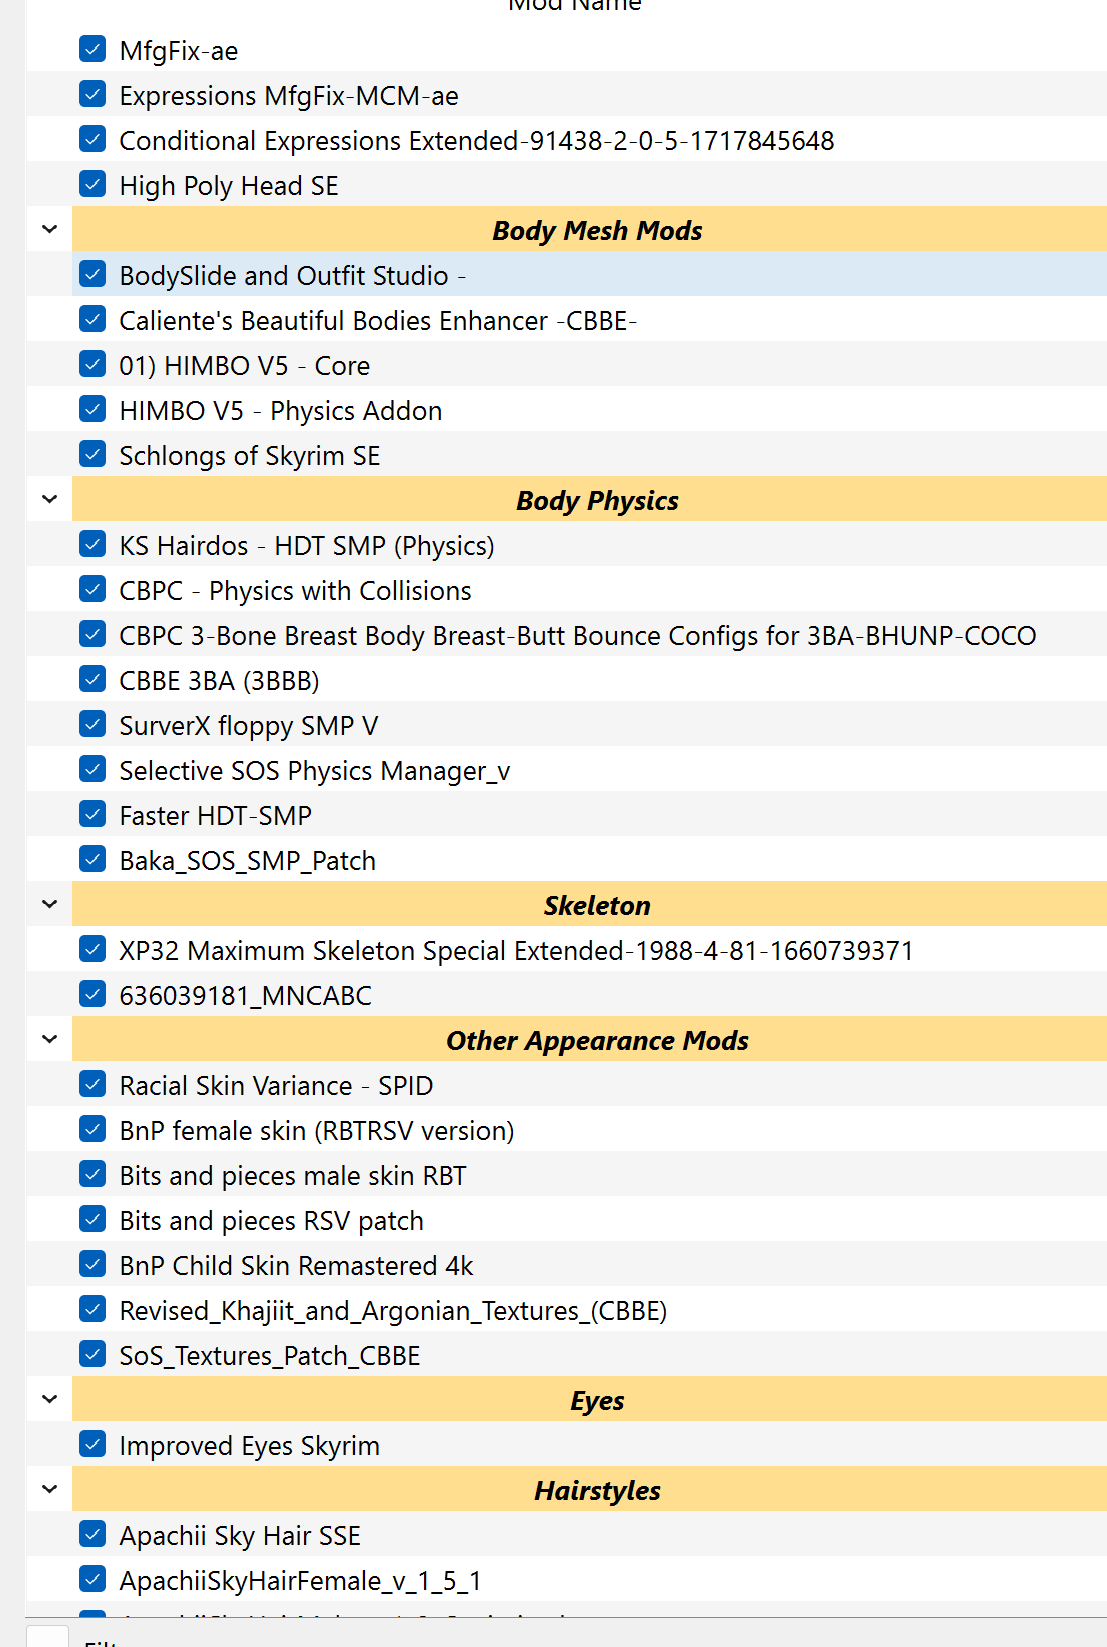Disable the Apachii Sky Hair SSE checkbox
This screenshot has width=1107, height=1647.
(92, 1534)
